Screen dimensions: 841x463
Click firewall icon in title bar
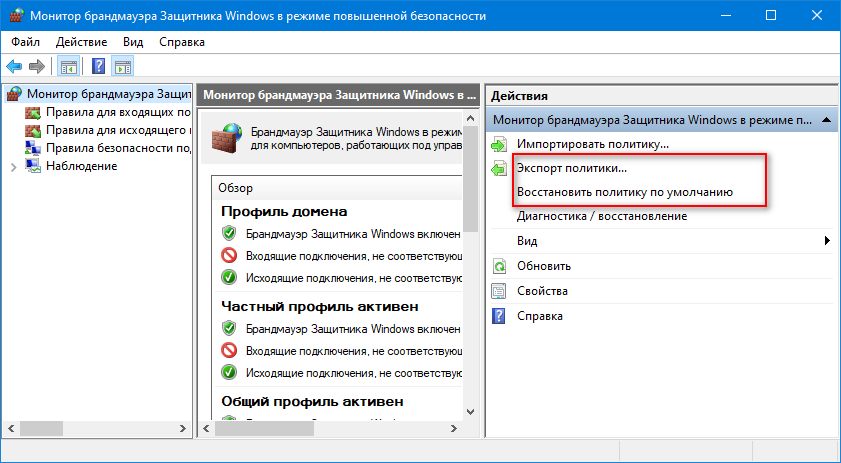click(17, 16)
